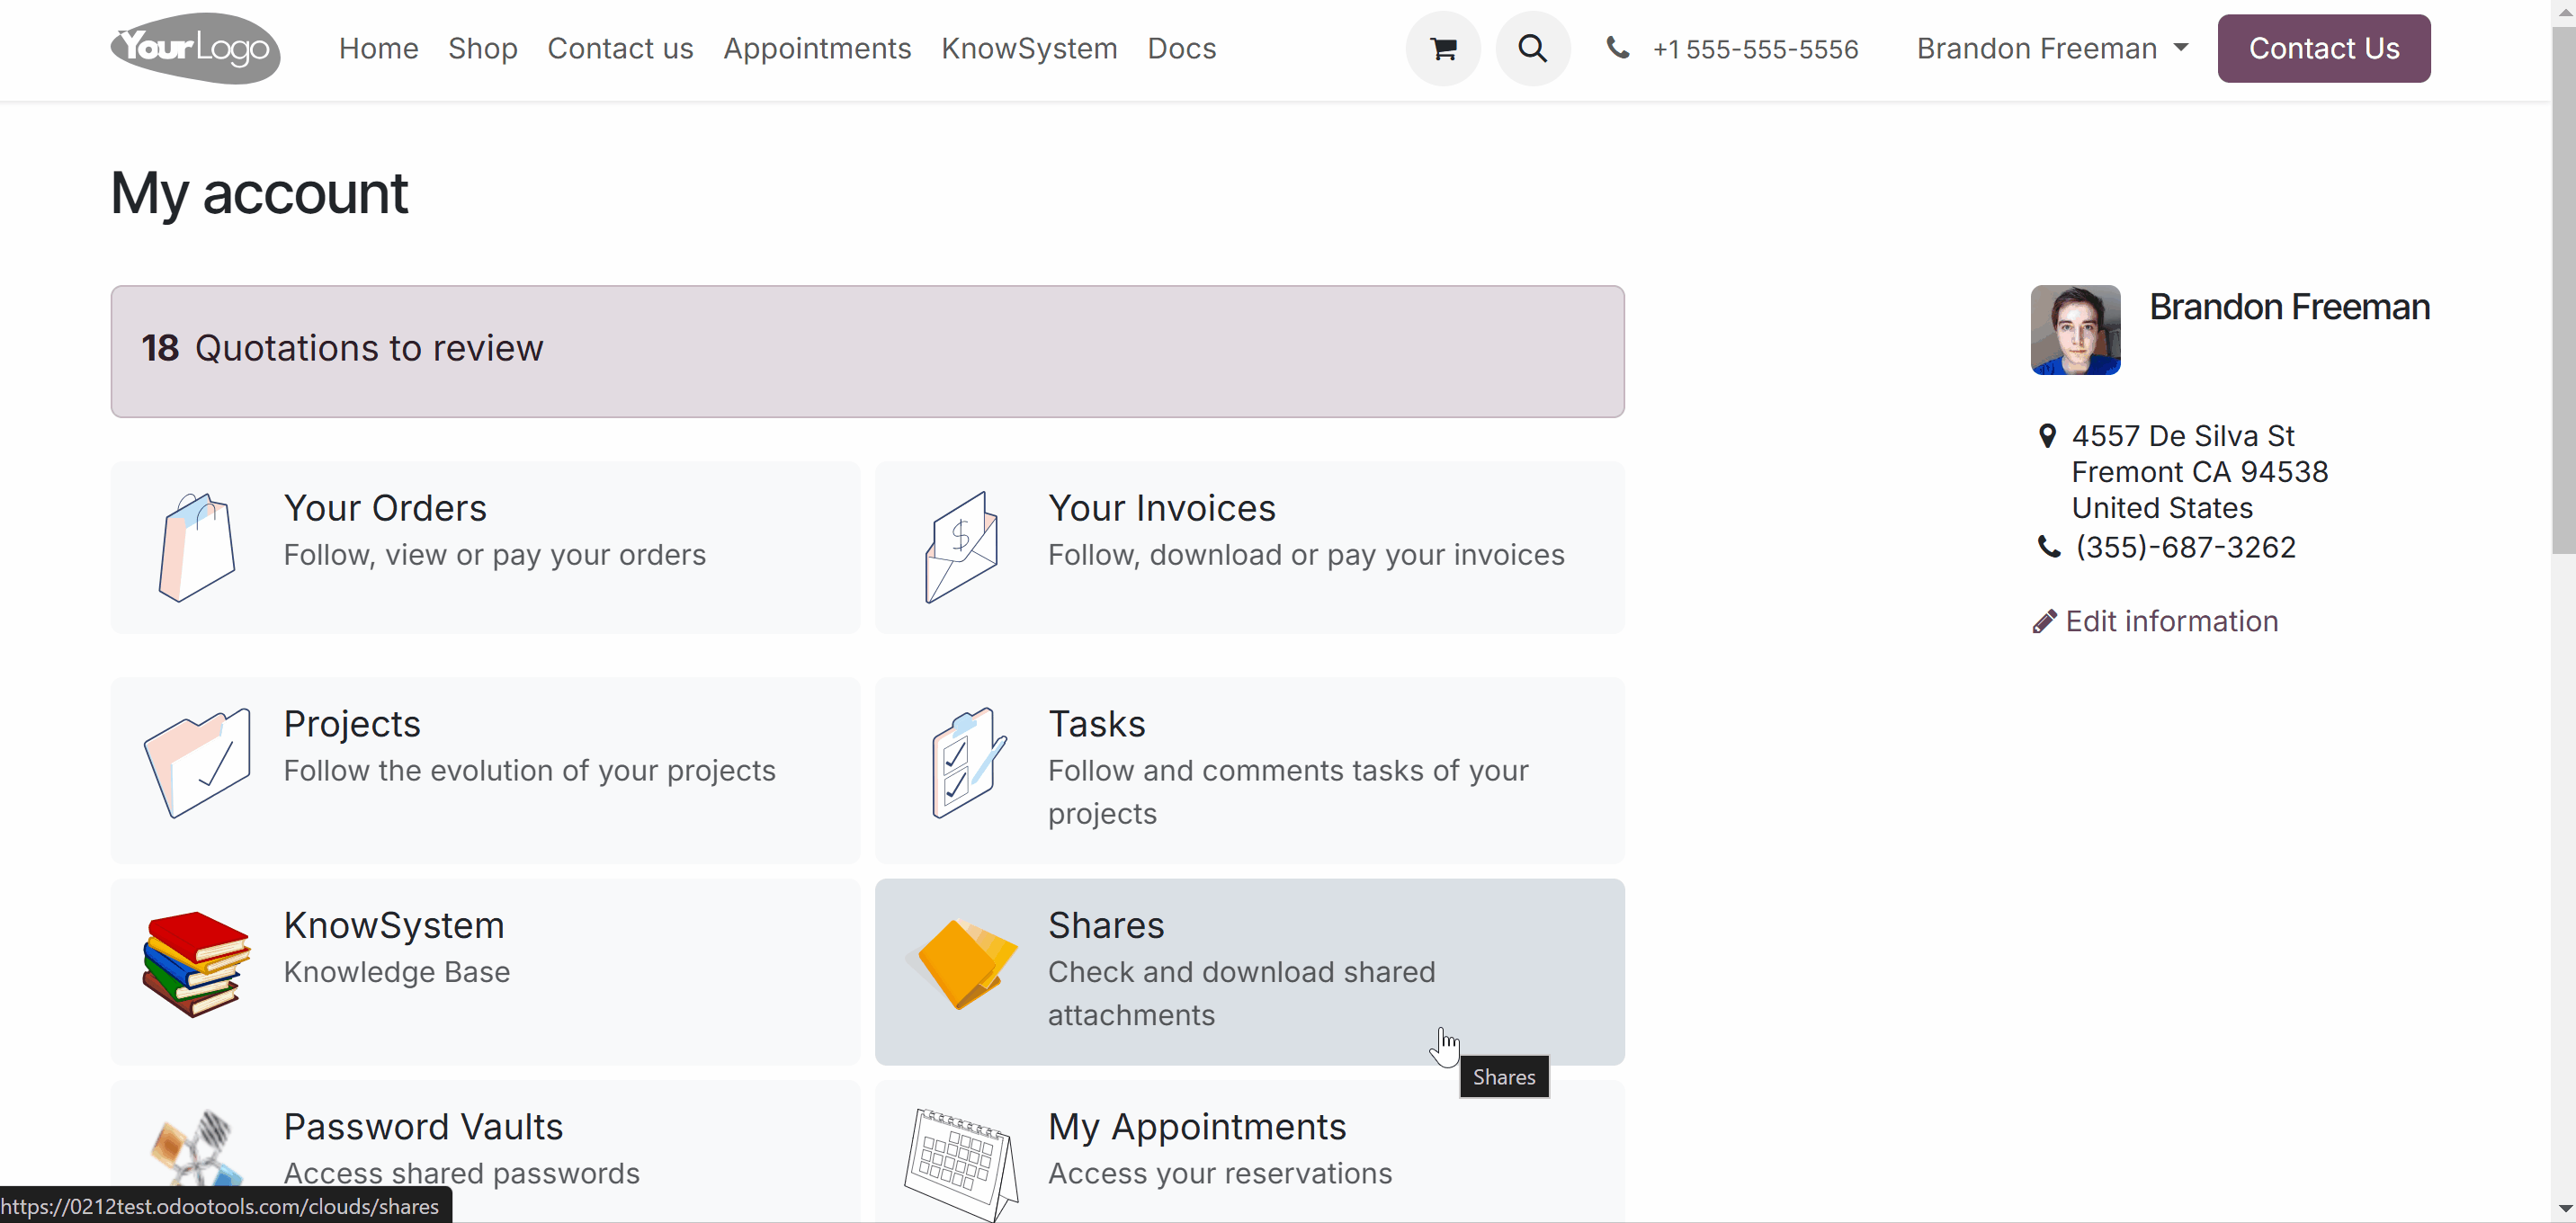Open the Your Orders title link
The width and height of the screenshot is (2576, 1223).
[x=385, y=508]
